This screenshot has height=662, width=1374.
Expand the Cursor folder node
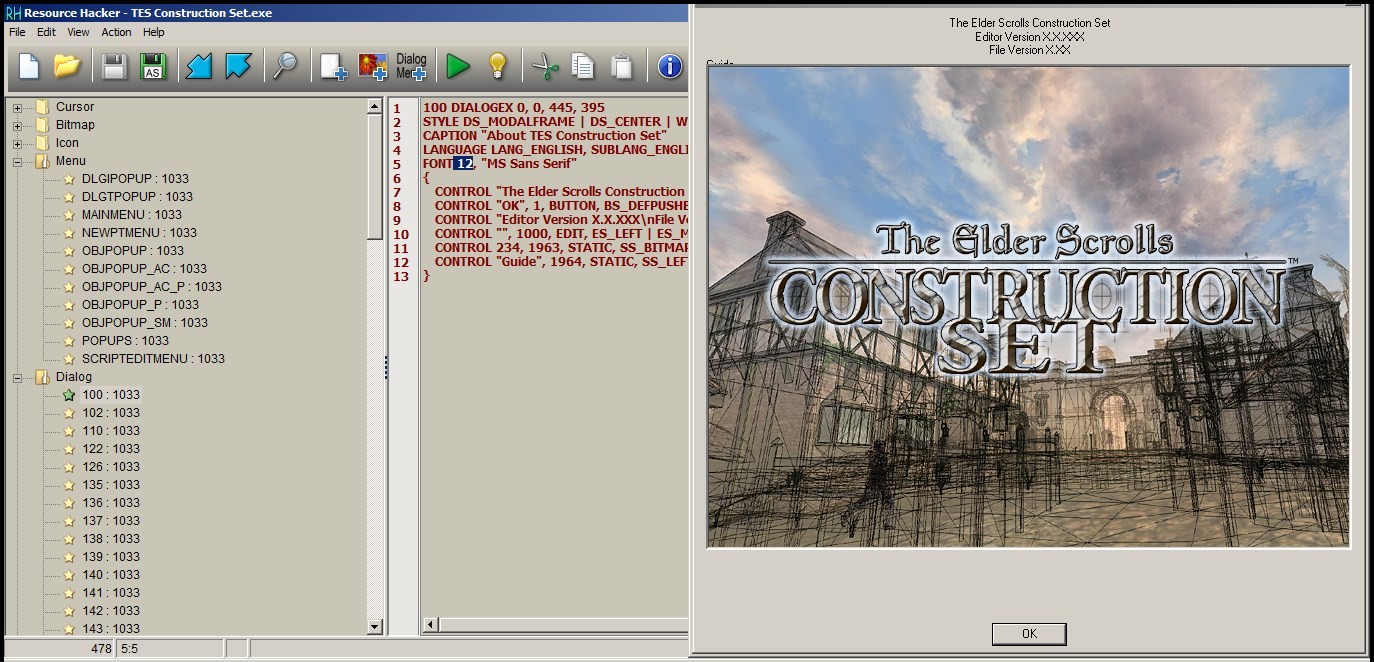point(17,107)
